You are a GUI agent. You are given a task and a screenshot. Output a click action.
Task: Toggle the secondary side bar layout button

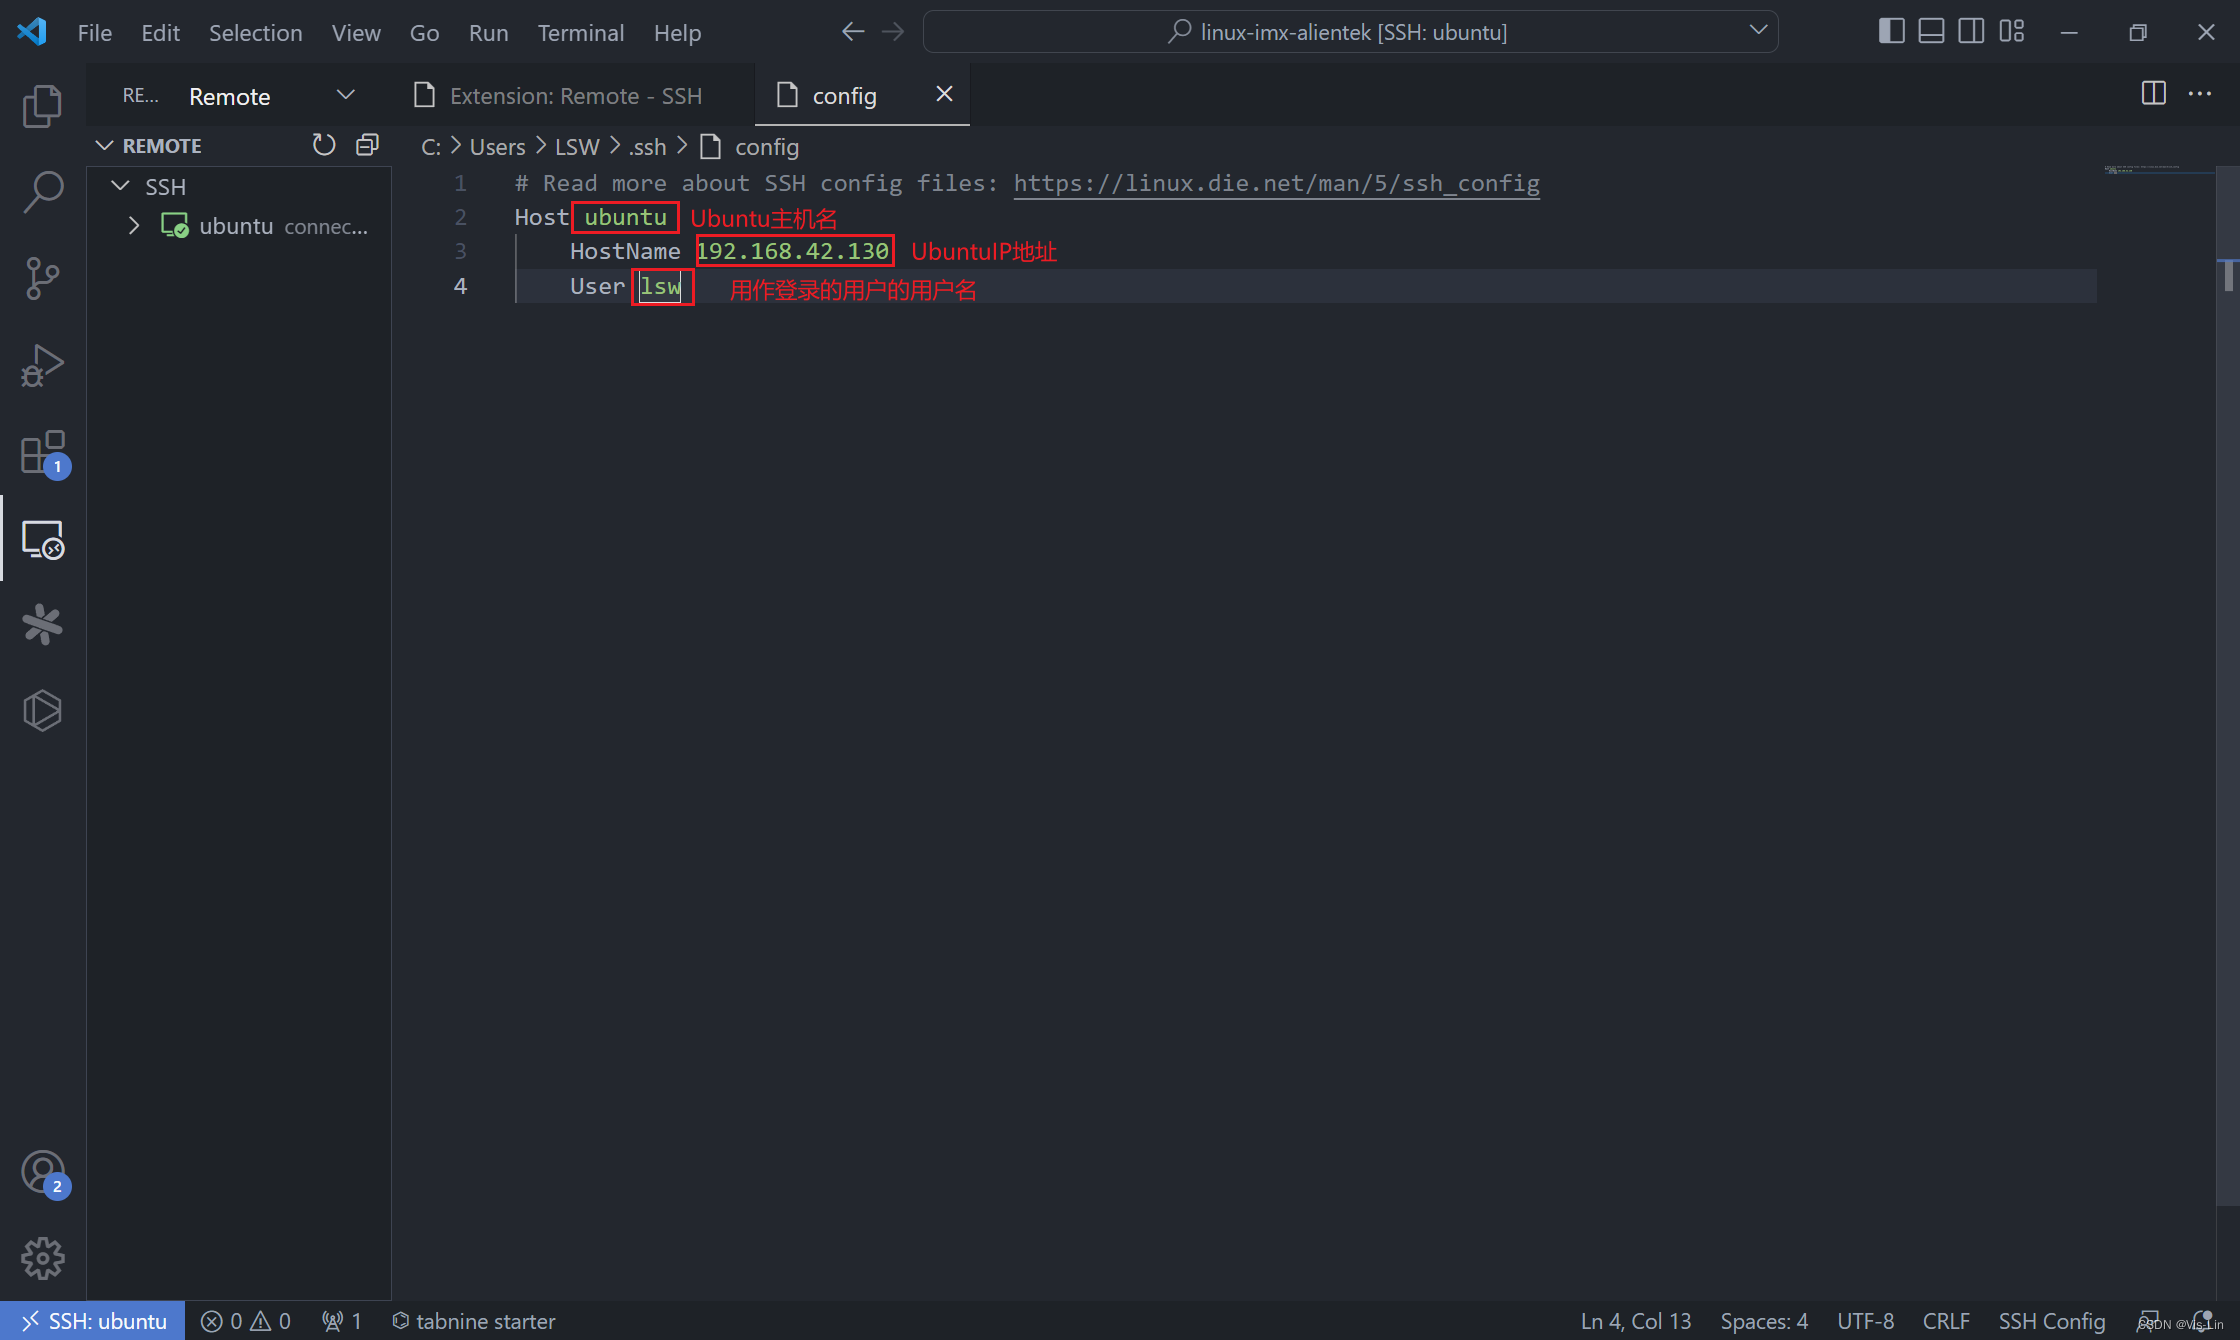(1971, 32)
